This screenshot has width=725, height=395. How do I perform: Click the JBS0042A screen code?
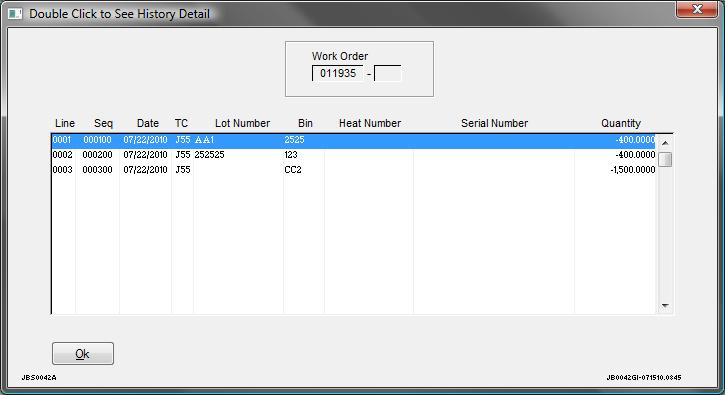coord(39,377)
